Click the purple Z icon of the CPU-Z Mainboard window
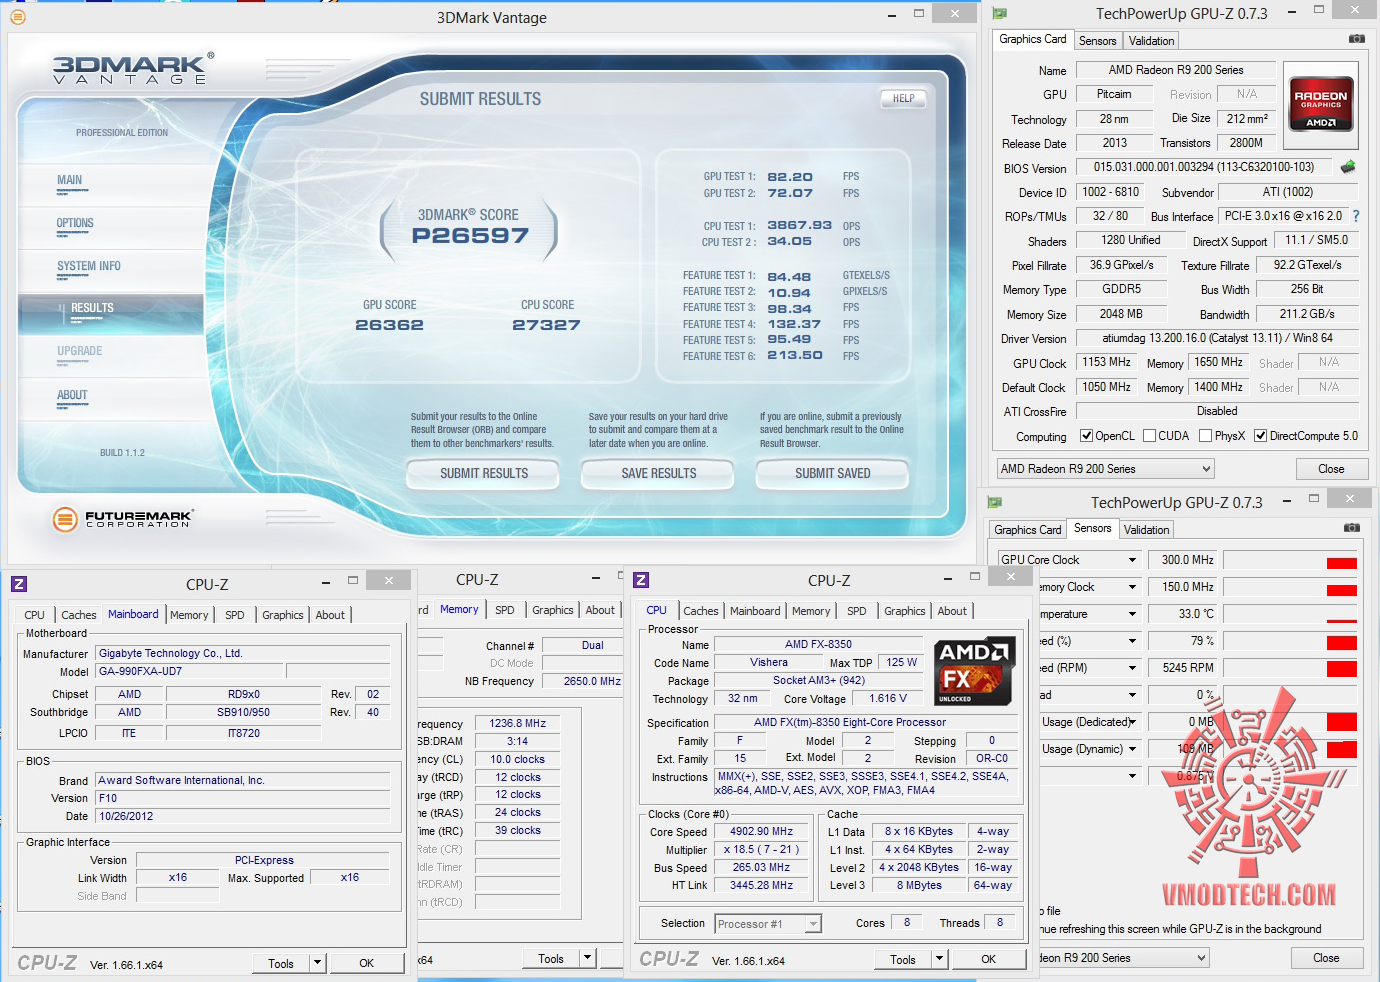This screenshot has width=1380, height=982. pyautogui.click(x=19, y=584)
